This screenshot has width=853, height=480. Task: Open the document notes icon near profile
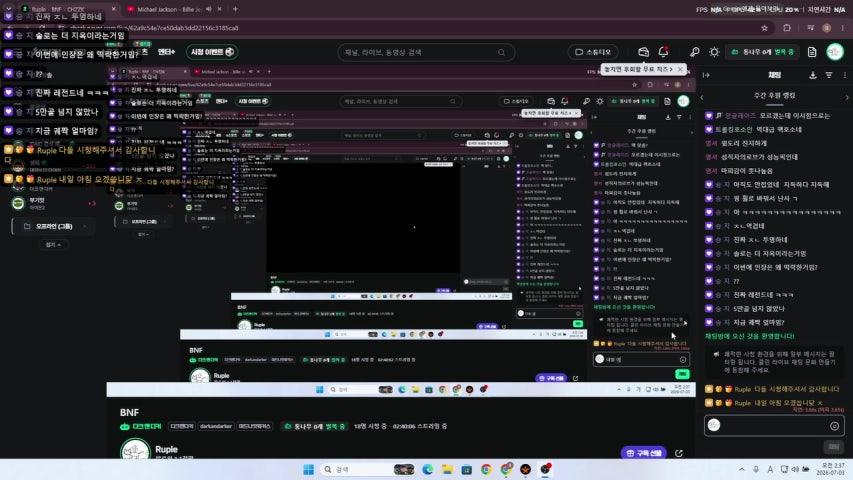pos(812,52)
